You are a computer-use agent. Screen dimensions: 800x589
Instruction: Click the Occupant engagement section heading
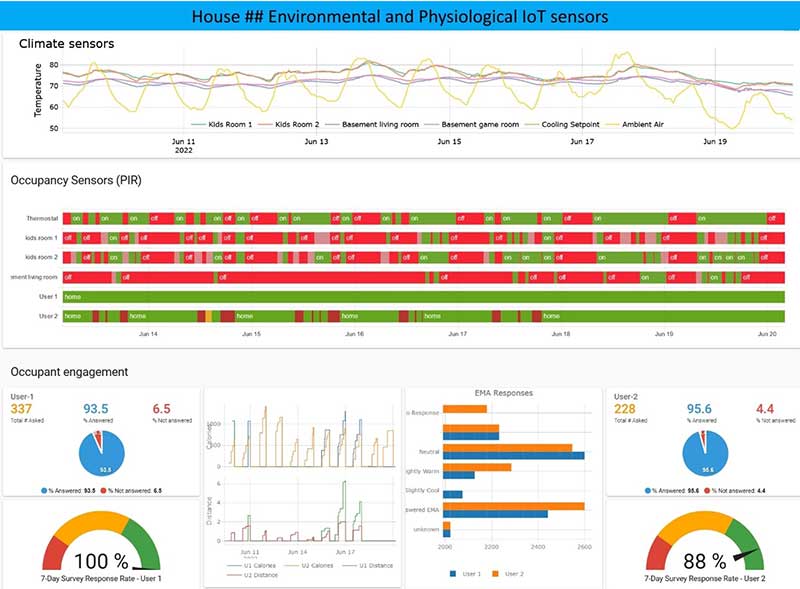click(69, 372)
